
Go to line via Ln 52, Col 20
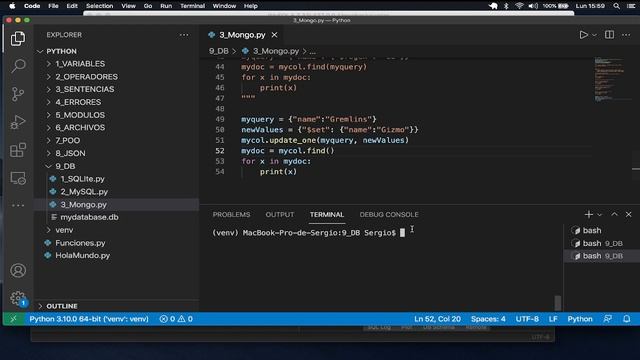[x=437, y=319]
